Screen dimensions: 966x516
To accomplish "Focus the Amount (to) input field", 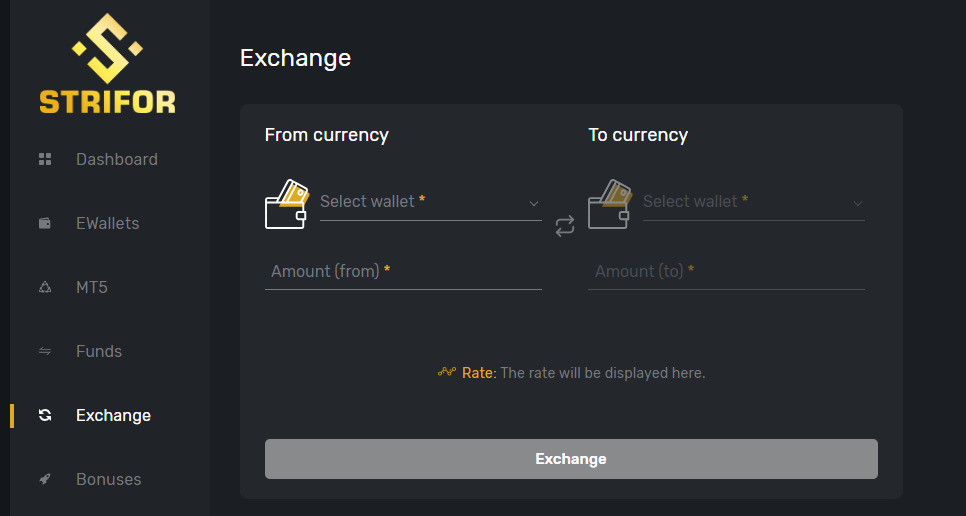I will click(726, 272).
